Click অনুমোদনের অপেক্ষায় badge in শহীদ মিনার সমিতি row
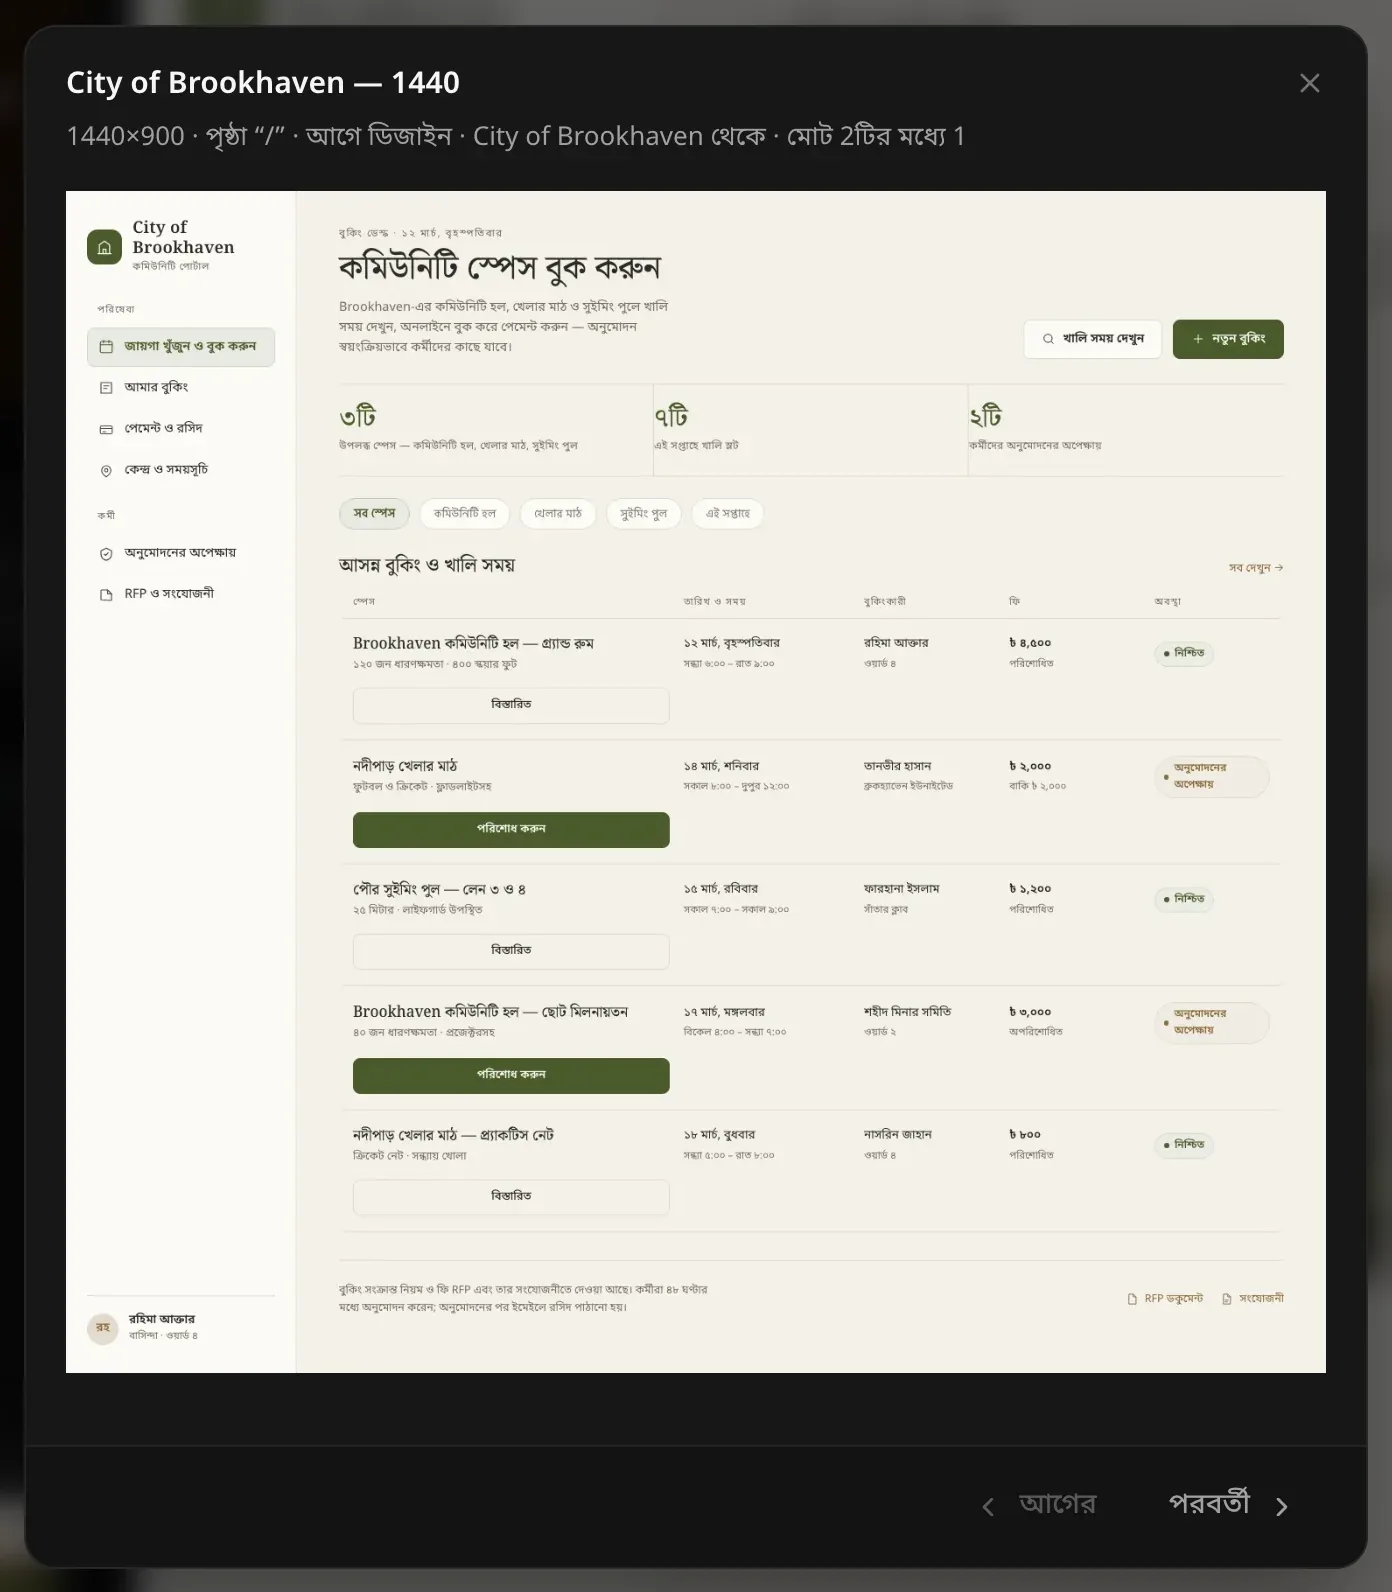This screenshot has height=1592, width=1392. (1212, 1023)
